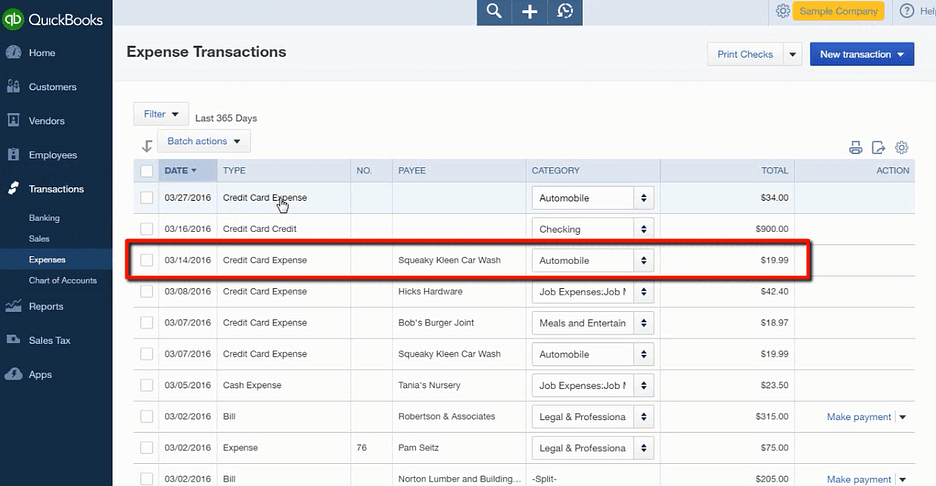This screenshot has height=486, width=936.
Task: Click Make payment for Robertson & Associates
Action: pos(858,417)
